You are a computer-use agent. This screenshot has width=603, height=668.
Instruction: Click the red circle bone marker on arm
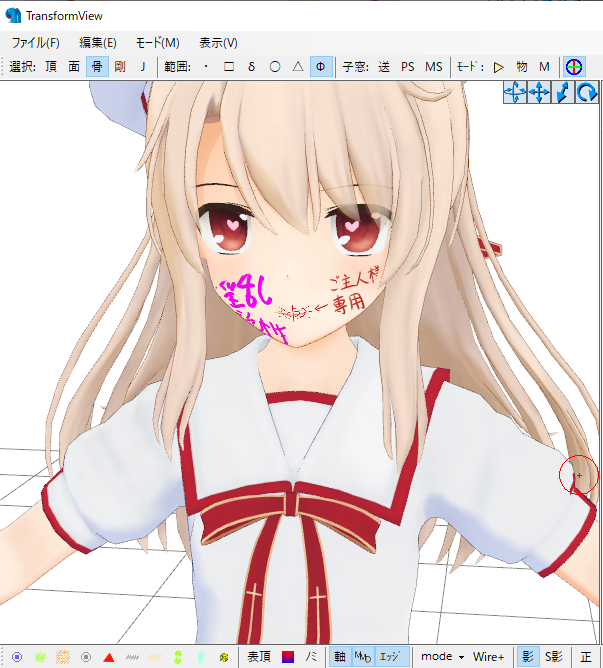point(579,475)
